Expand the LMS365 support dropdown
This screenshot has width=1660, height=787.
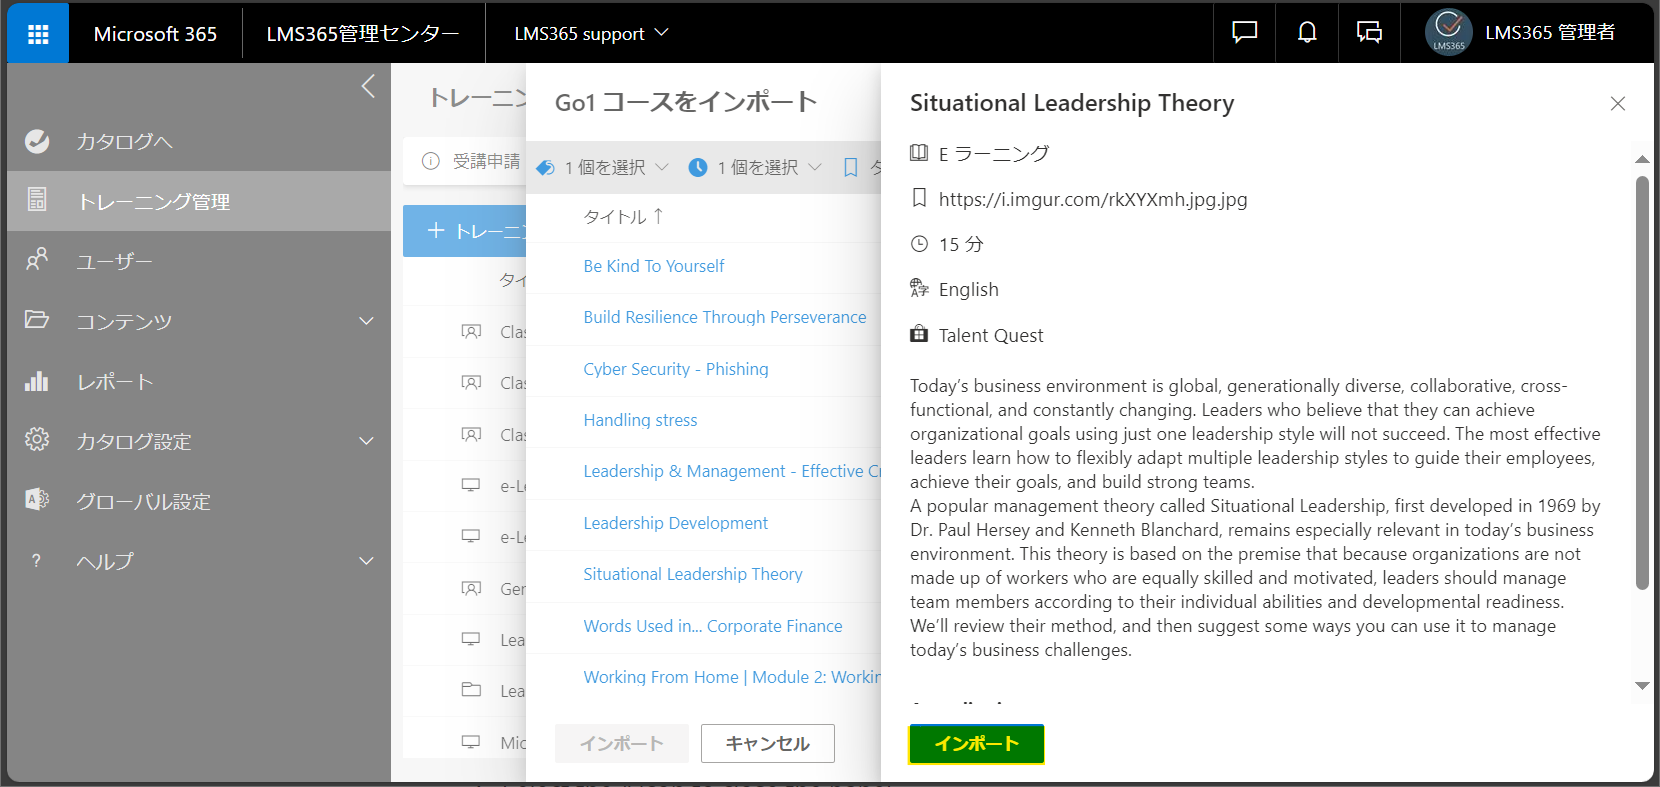591,34
